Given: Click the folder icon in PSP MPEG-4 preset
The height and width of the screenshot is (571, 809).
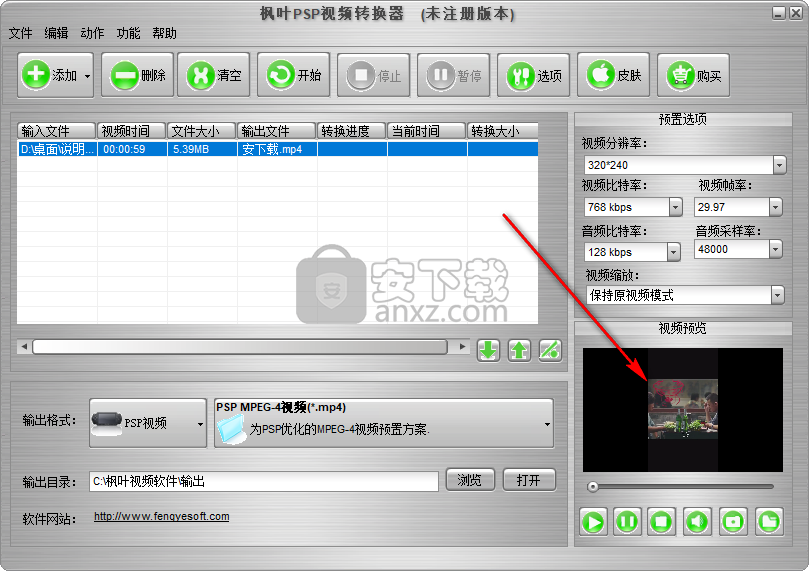Looking at the screenshot, I should 231,430.
